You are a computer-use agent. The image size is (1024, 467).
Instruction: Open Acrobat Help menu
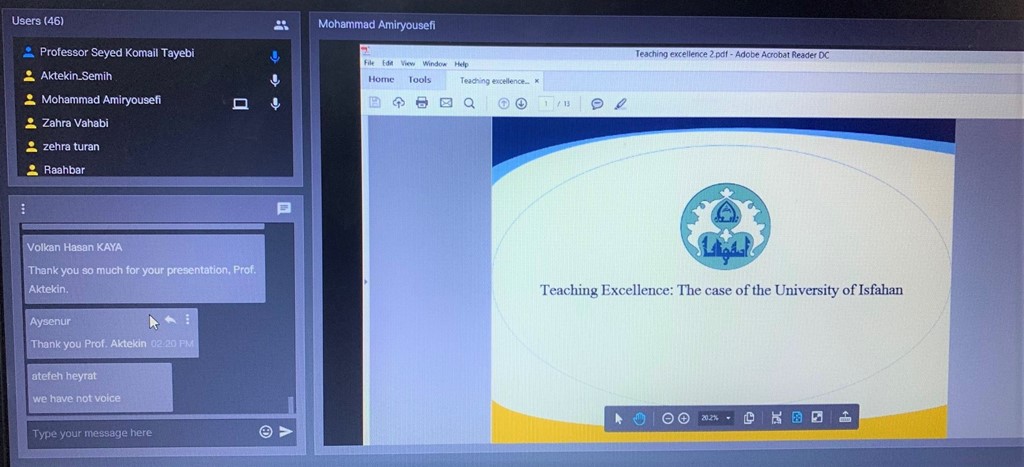click(461, 64)
